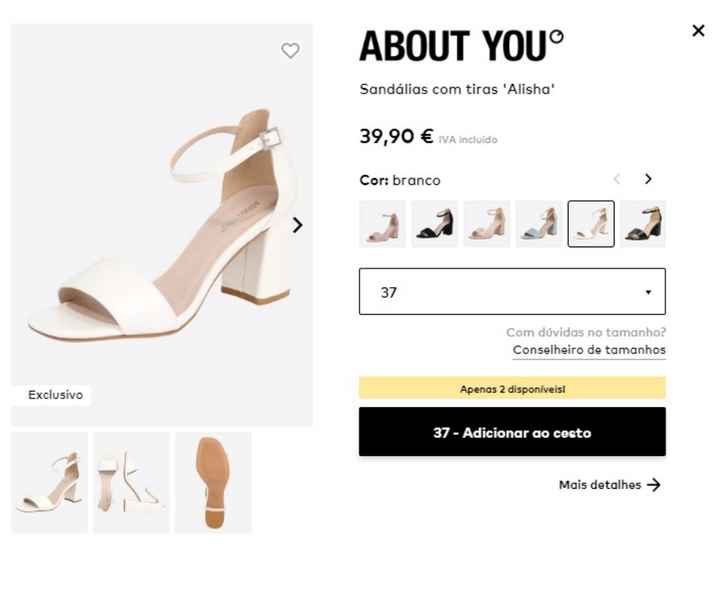View the sole bottom thumbnail image
Image resolution: width=720 pixels, height=590 pixels.
pos(213,482)
